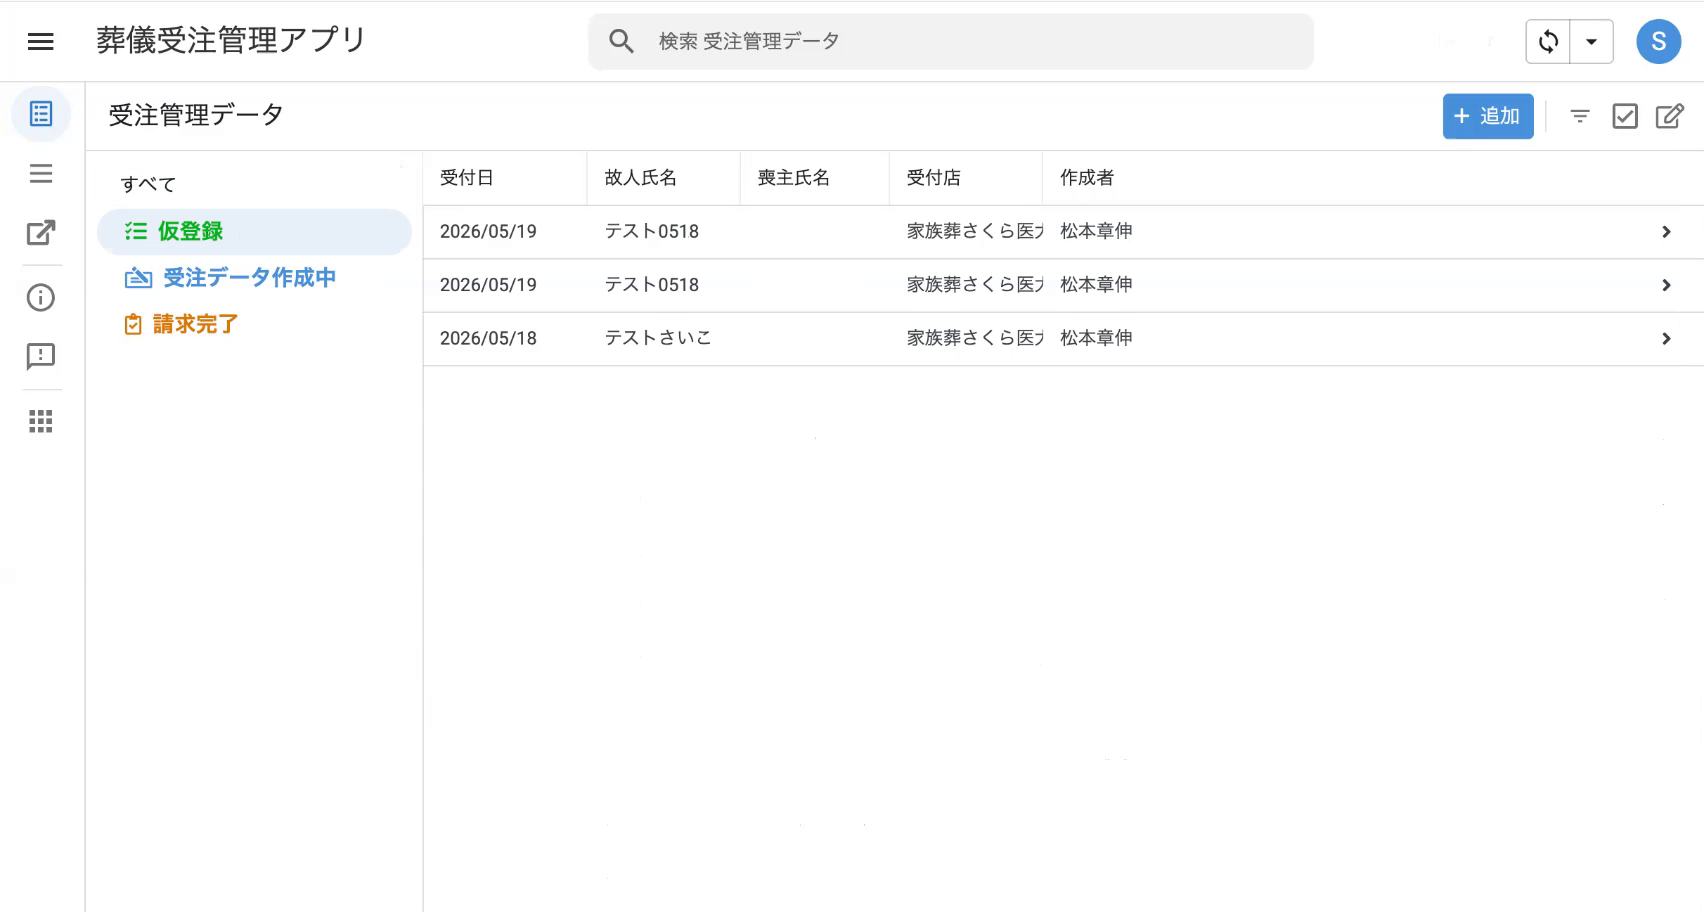Open the filter icon in toolbar
The width and height of the screenshot is (1704, 912).
click(x=1580, y=117)
